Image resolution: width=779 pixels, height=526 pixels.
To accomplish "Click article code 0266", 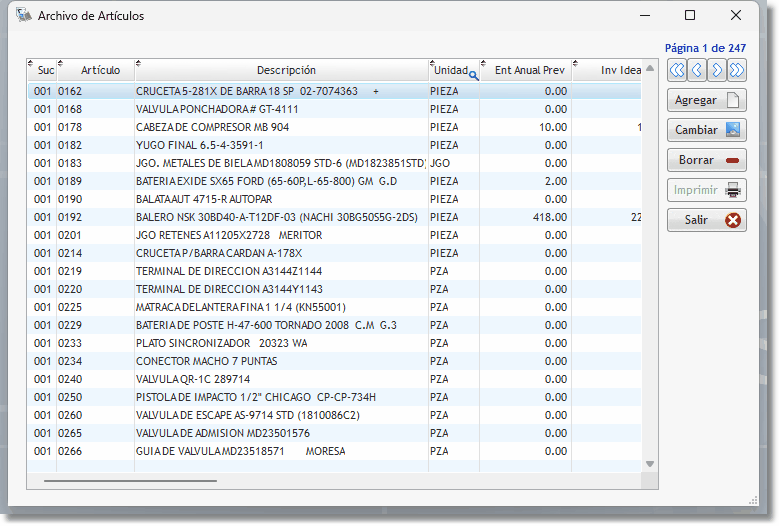I will [x=70, y=451].
